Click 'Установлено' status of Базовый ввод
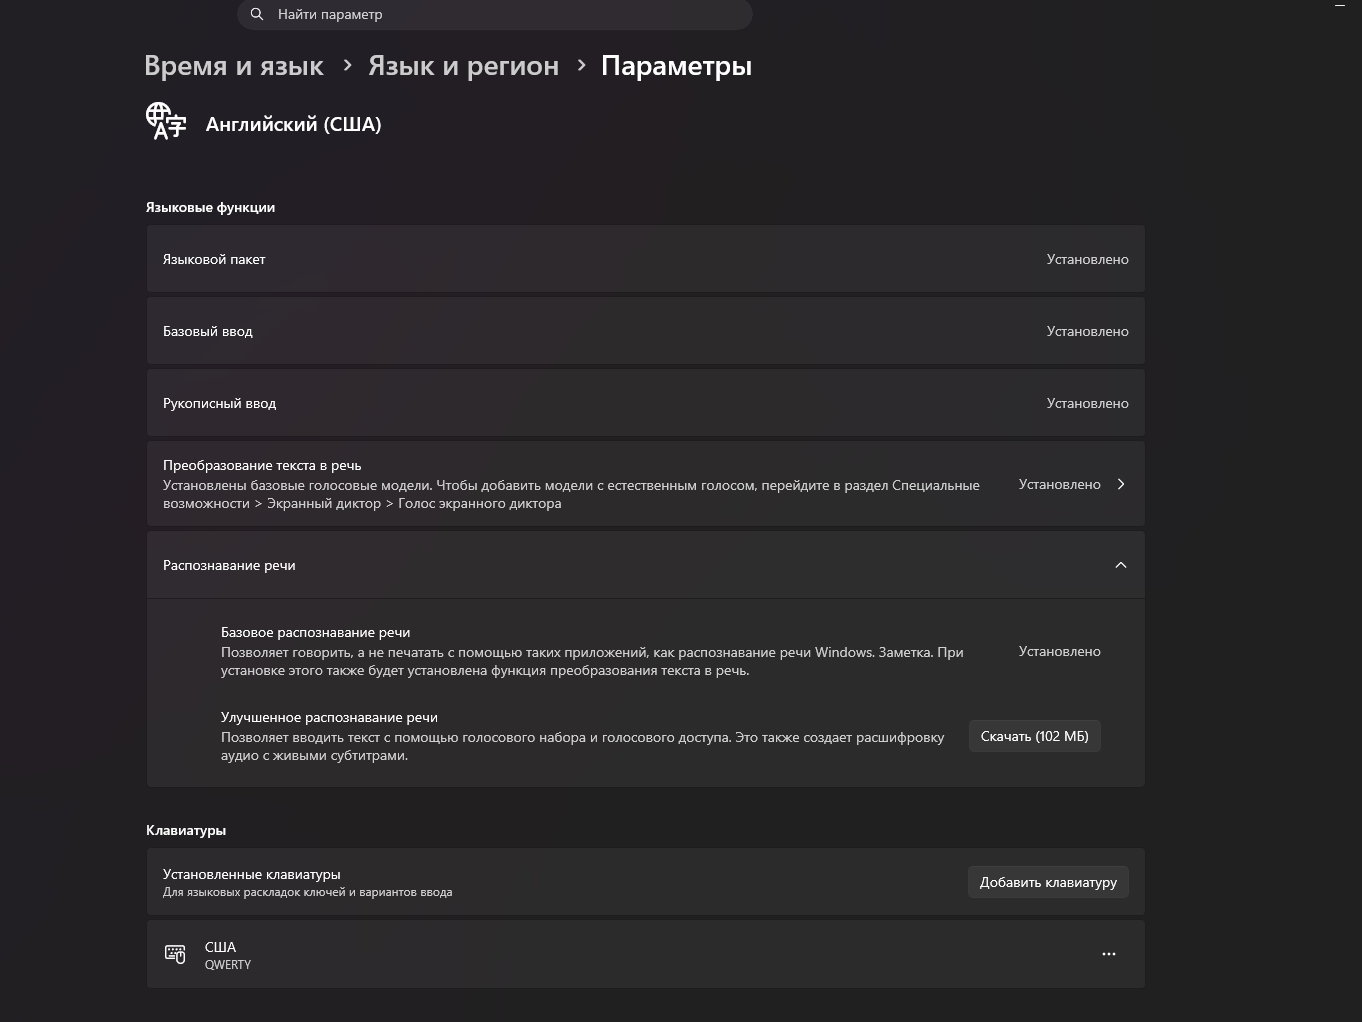This screenshot has height=1022, width=1362. [x=1088, y=331]
